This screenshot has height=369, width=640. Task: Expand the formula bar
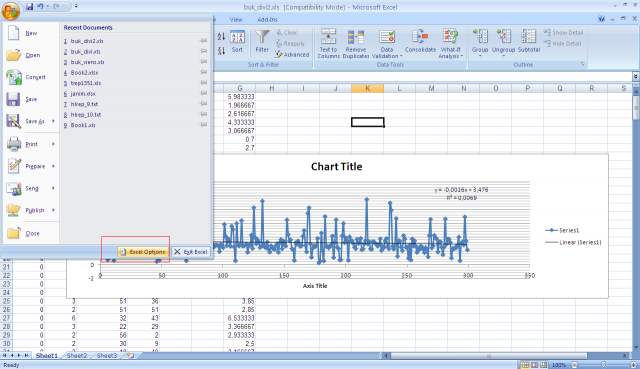[636, 76]
